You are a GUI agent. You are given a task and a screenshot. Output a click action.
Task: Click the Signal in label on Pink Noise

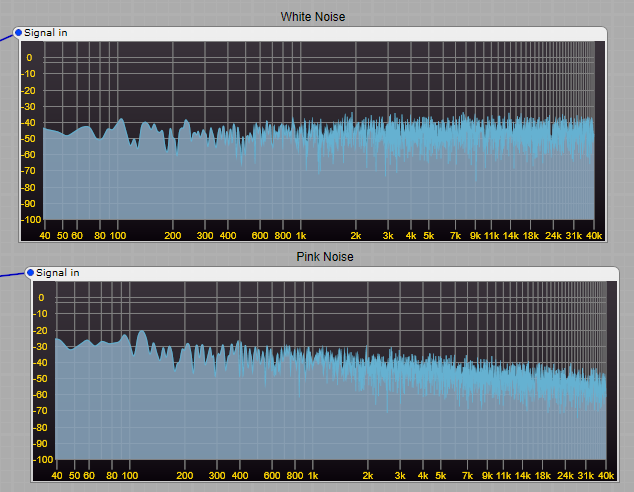58,272
